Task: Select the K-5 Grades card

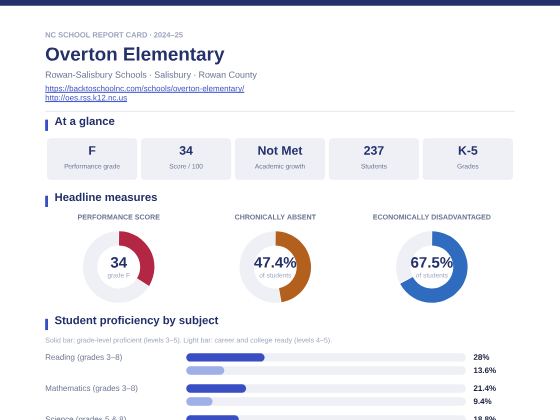Action: (x=468, y=159)
